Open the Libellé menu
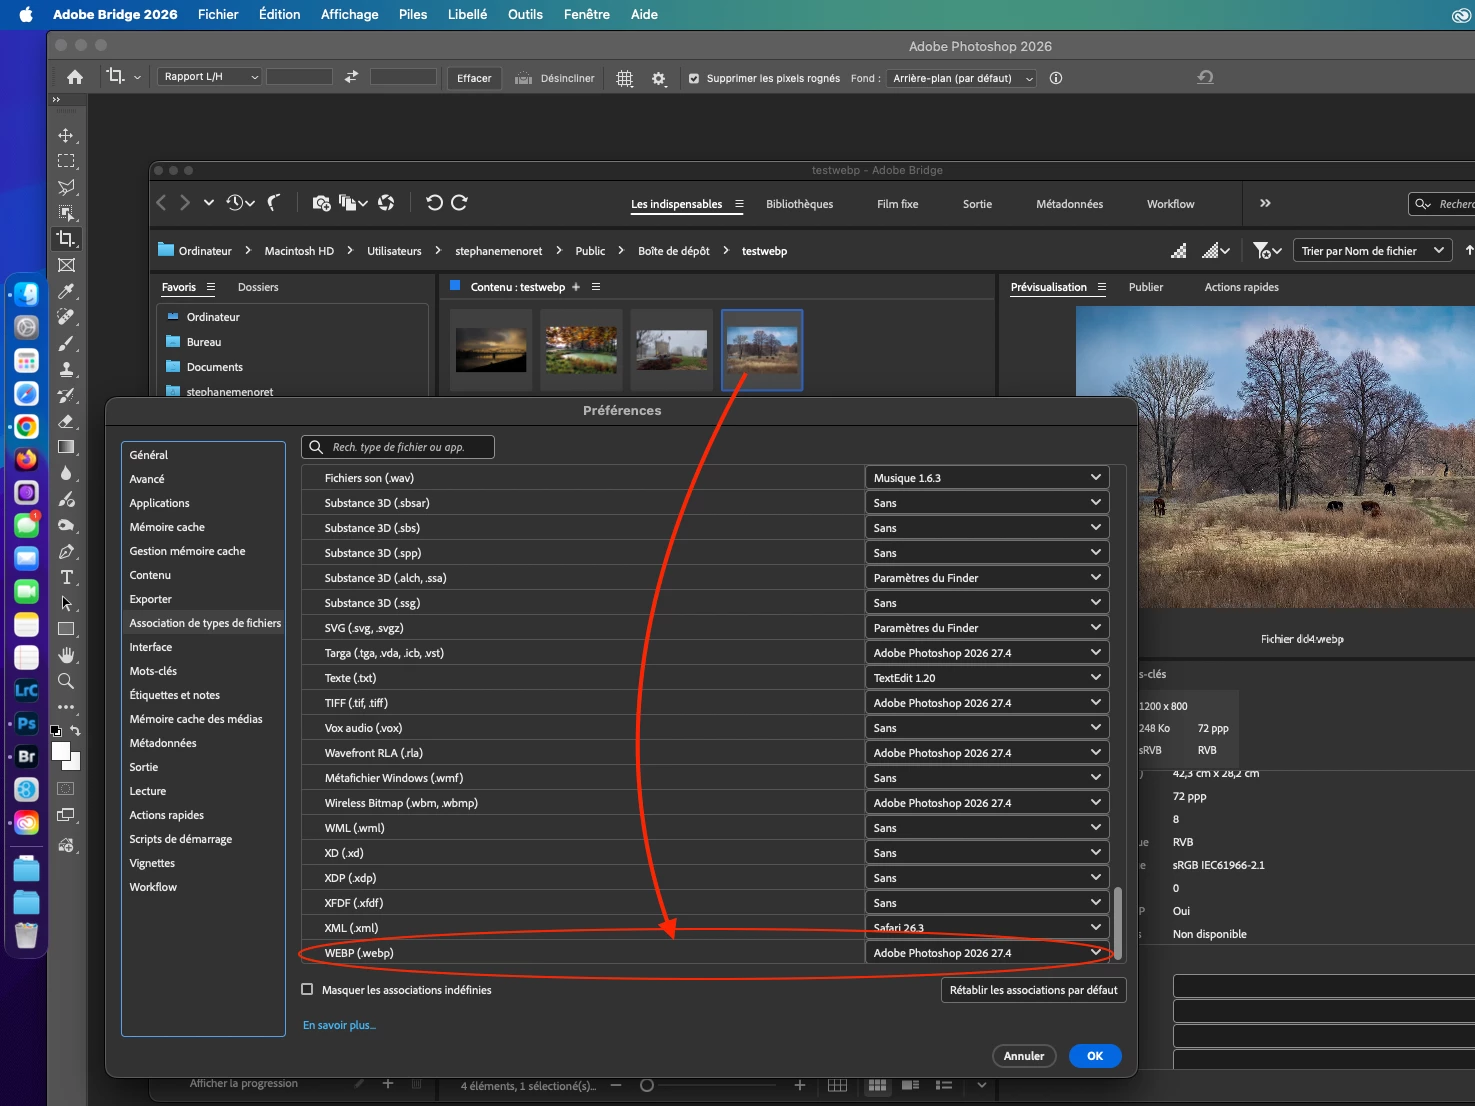This screenshot has height=1106, width=1475. [467, 14]
